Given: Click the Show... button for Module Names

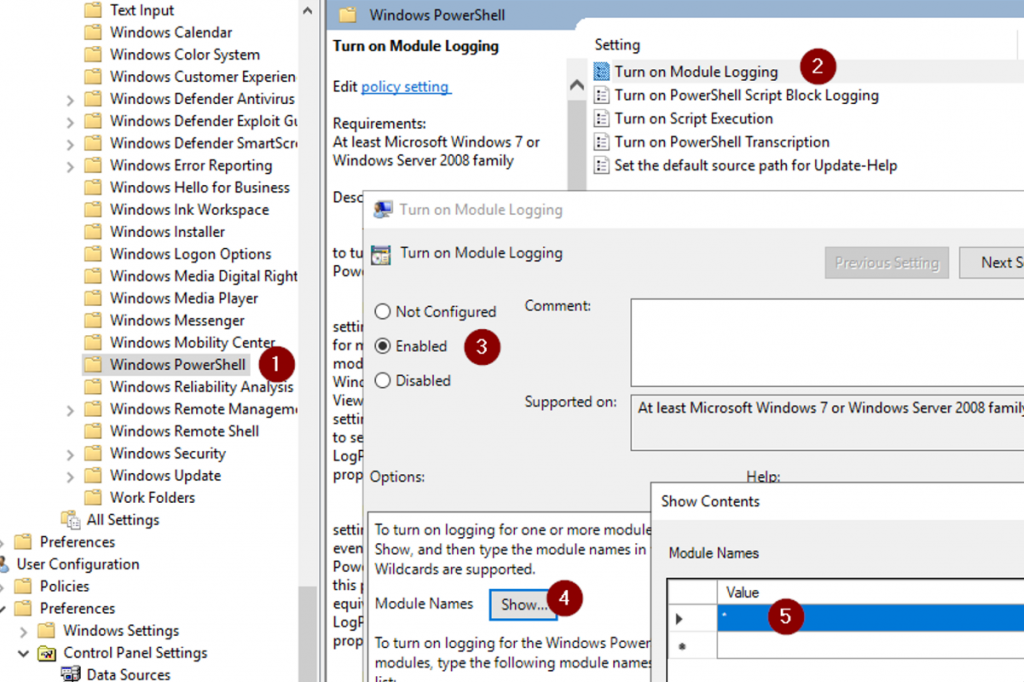Looking at the screenshot, I should click(523, 604).
